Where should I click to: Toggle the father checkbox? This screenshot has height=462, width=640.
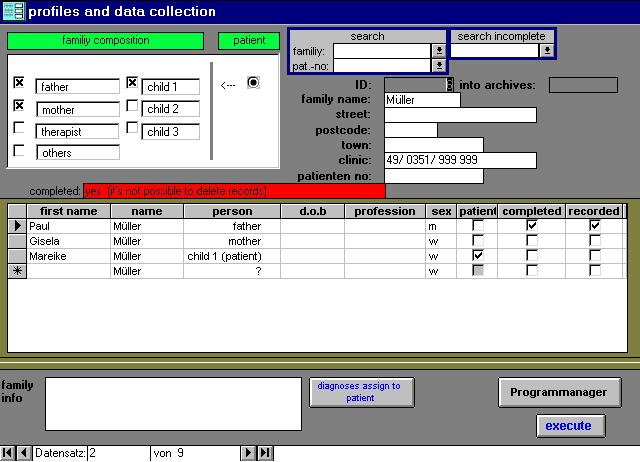click(x=19, y=85)
